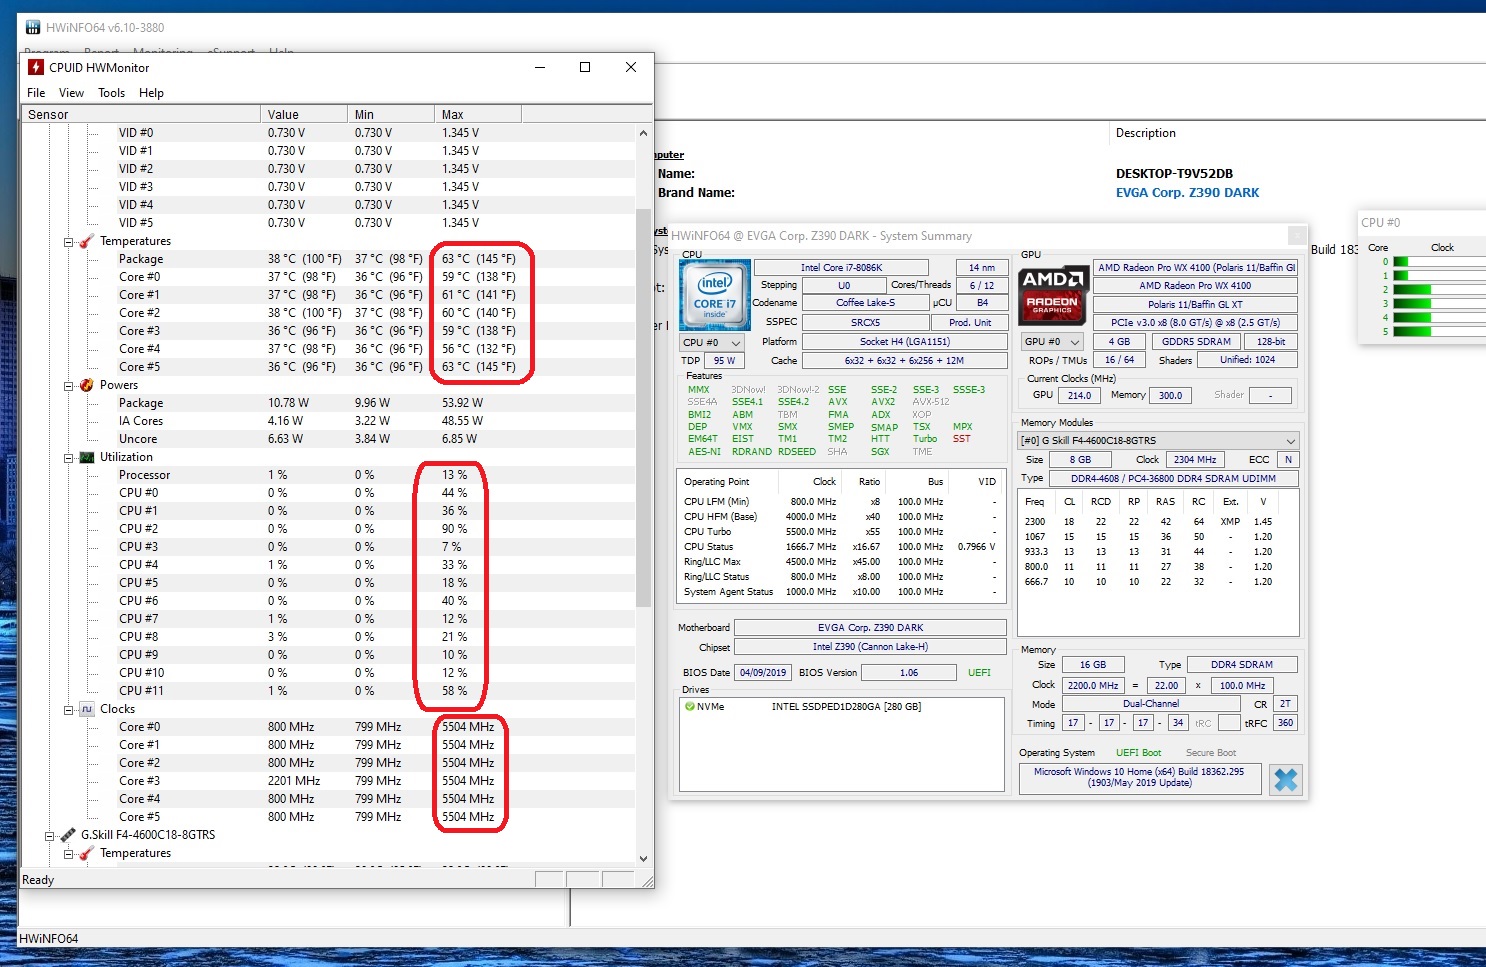Click the red SST feature label
This screenshot has width=1486, height=967.
point(961,439)
